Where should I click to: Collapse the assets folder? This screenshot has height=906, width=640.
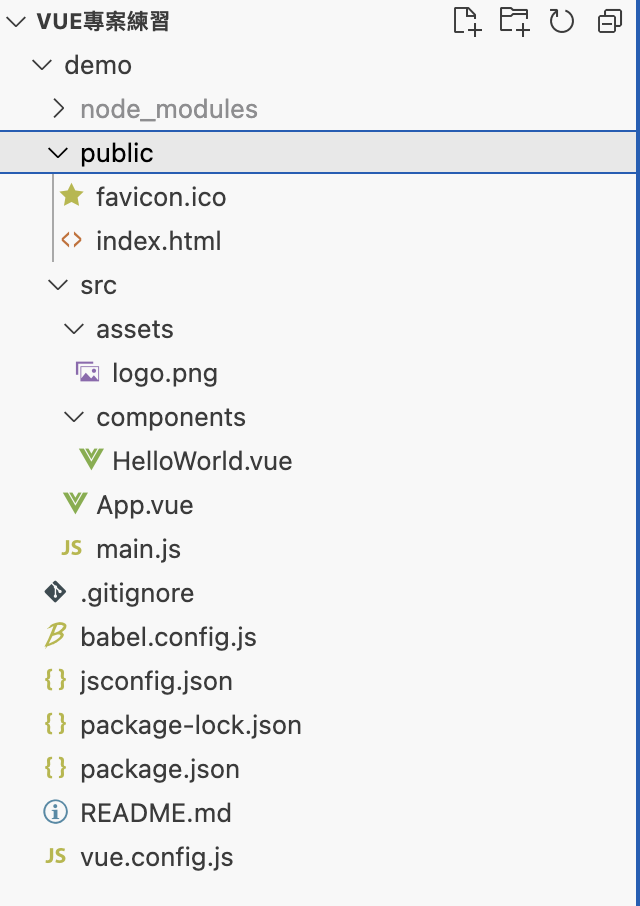(x=73, y=329)
